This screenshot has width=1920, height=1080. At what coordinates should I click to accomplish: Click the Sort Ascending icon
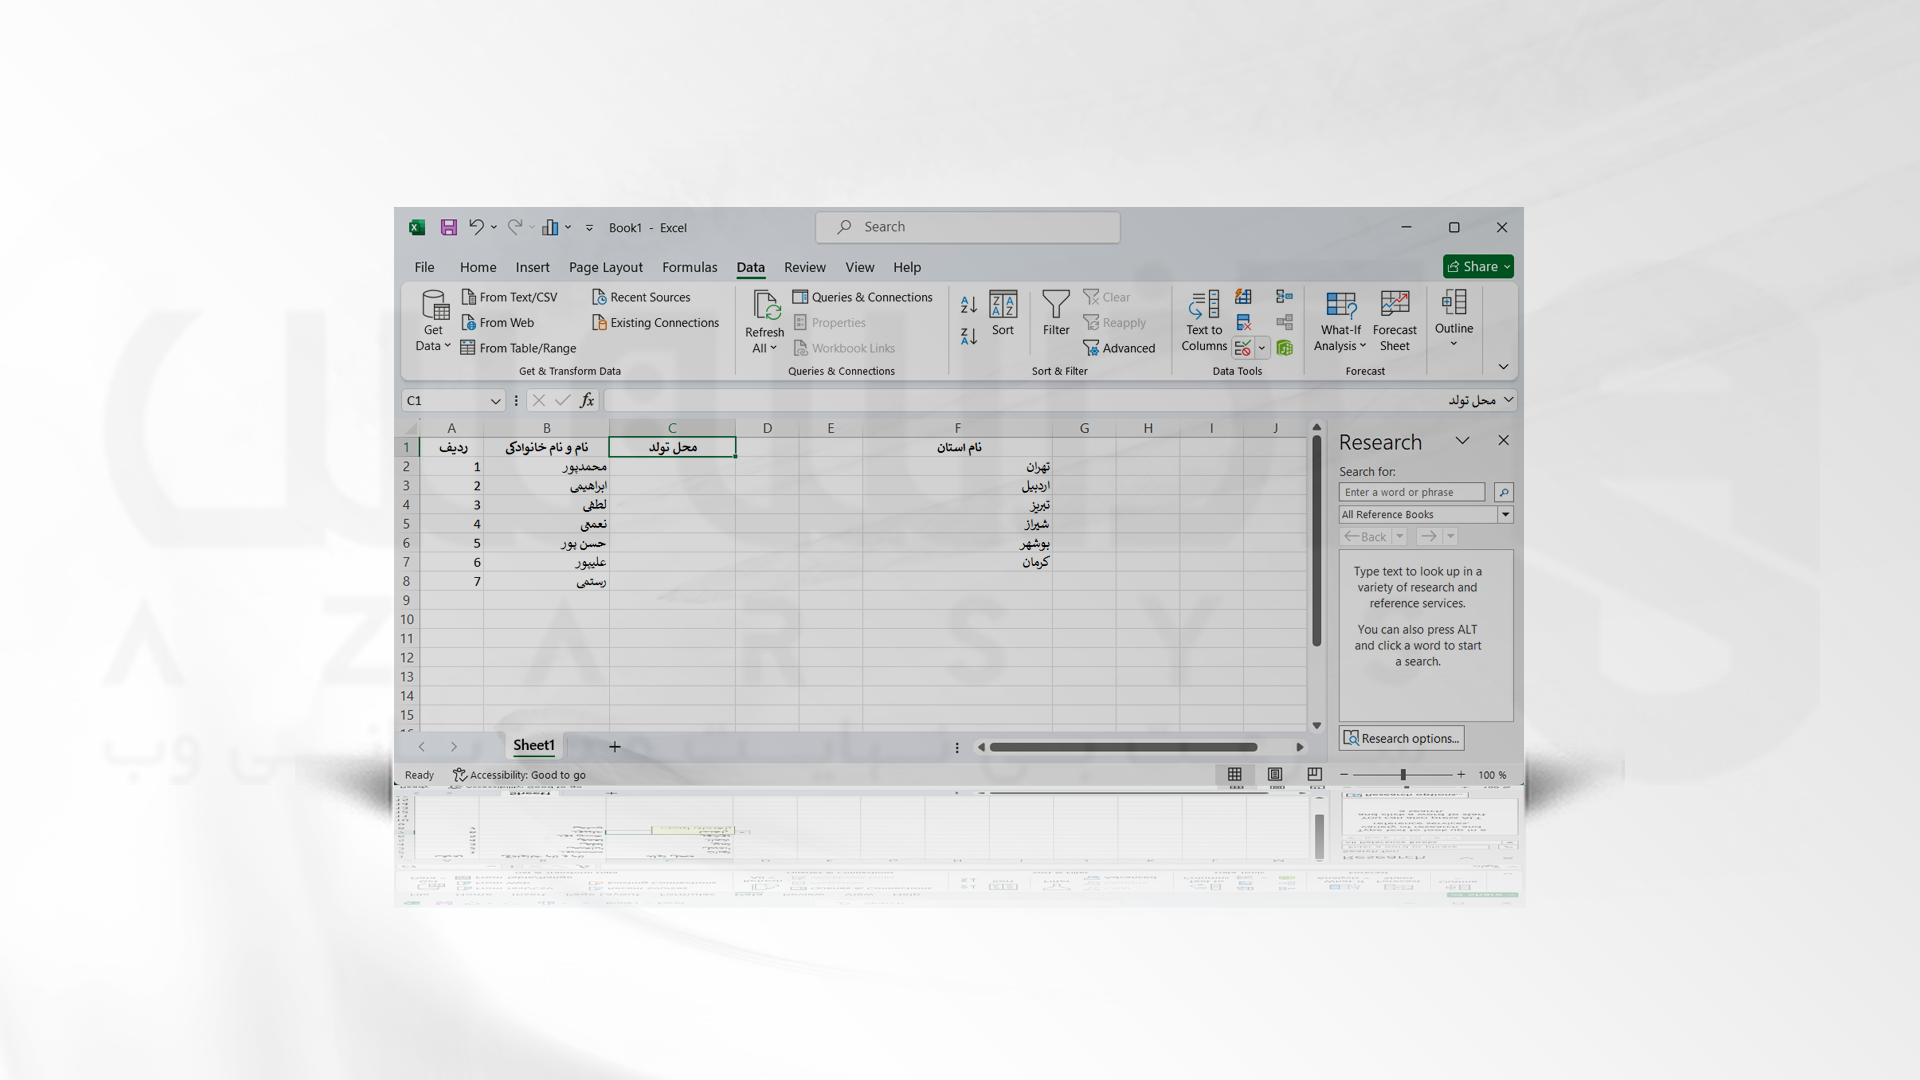tap(965, 303)
